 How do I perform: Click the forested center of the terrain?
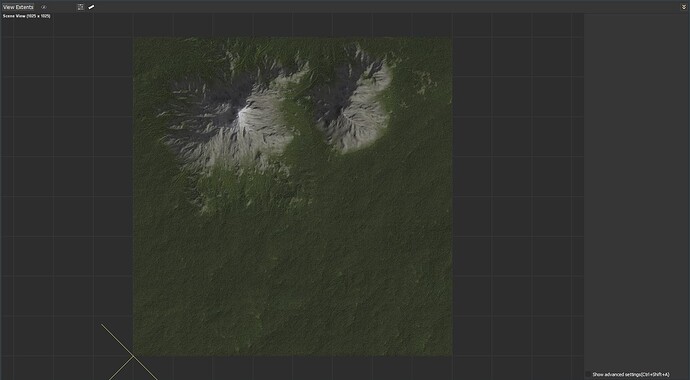pos(293,246)
